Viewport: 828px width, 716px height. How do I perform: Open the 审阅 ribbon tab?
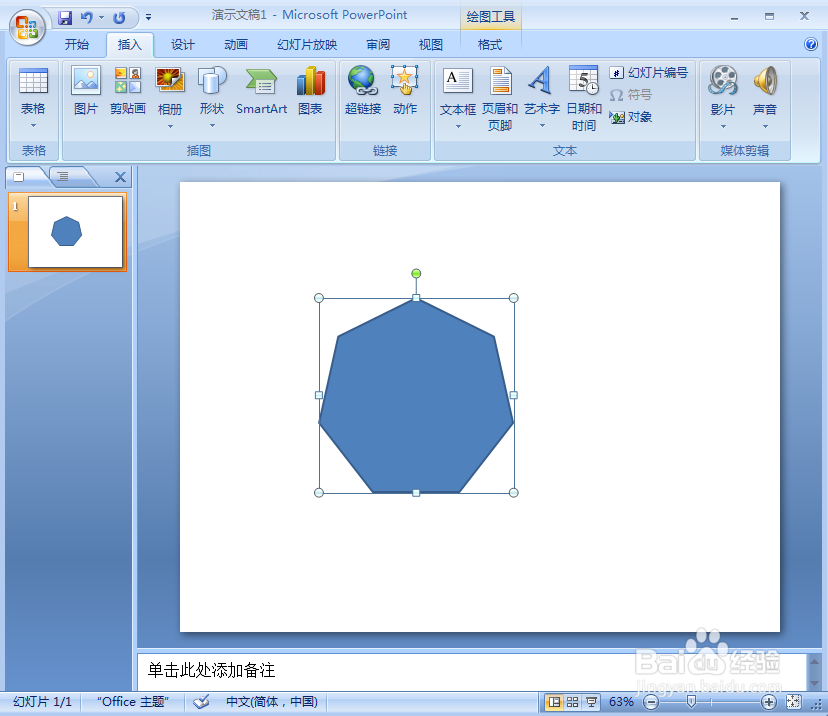pyautogui.click(x=378, y=45)
